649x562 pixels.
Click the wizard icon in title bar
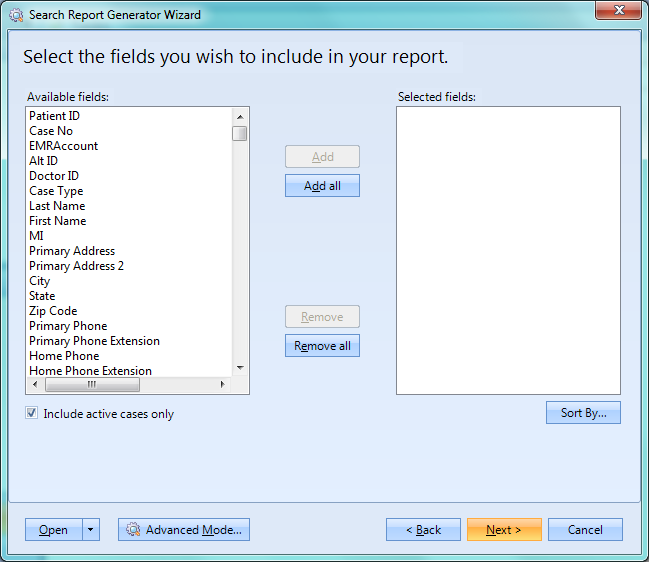[x=16, y=15]
